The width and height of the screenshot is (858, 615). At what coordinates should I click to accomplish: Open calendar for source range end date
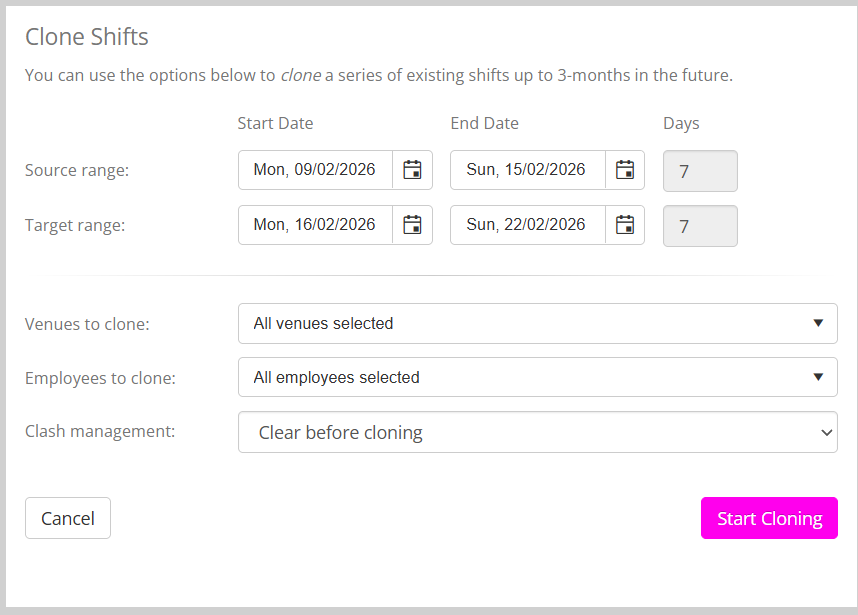(625, 170)
